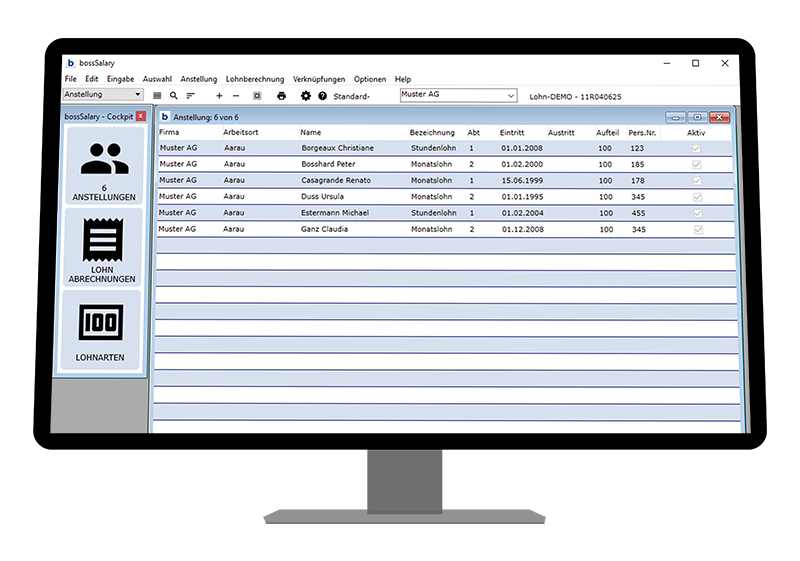Viewport: 800px width, 561px height.
Task: Select the Ganz Claudia name cell
Action: (x=324, y=230)
